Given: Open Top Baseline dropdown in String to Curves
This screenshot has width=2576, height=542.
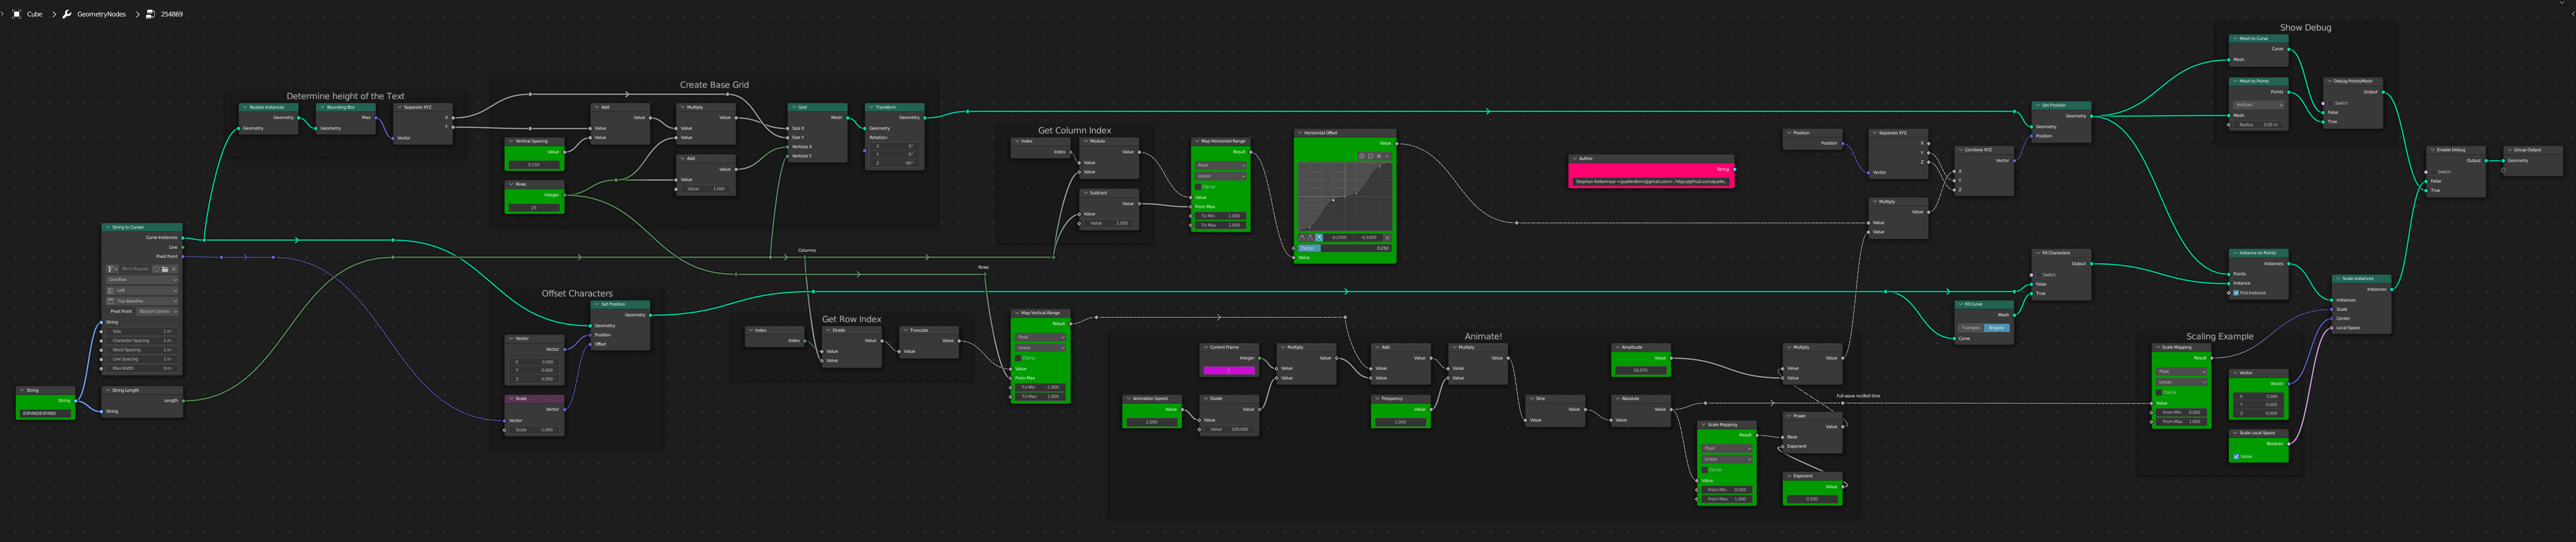Looking at the screenshot, I should coord(142,301).
